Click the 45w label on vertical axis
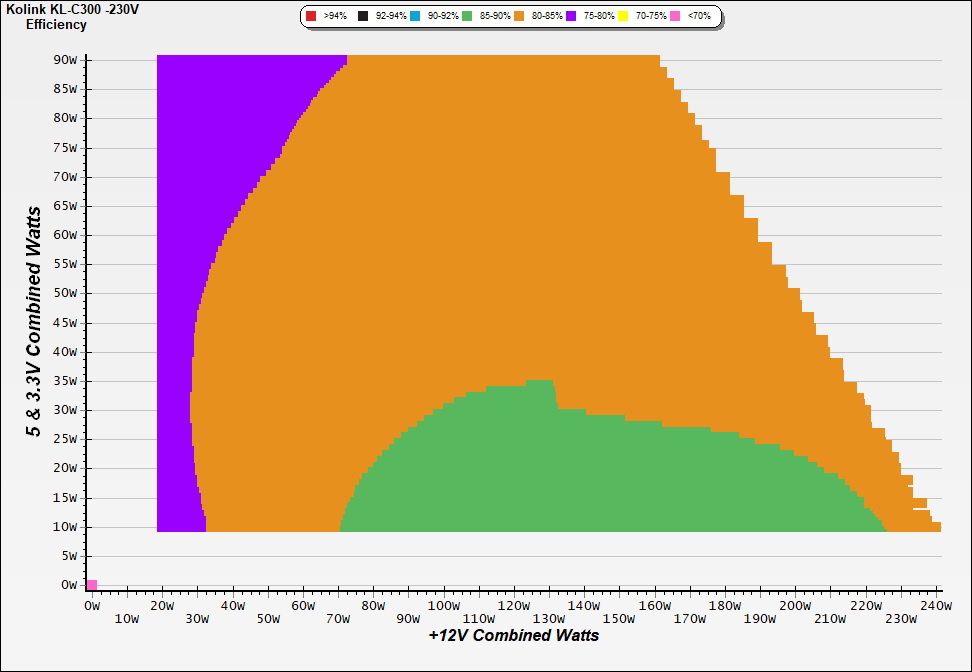 point(66,323)
